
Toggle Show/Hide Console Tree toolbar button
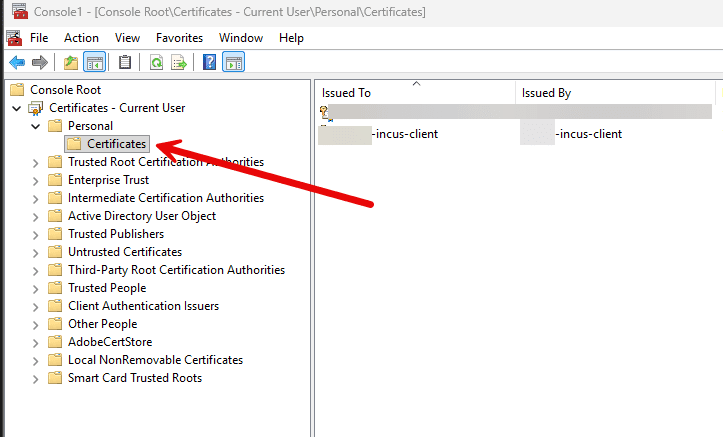click(x=95, y=62)
